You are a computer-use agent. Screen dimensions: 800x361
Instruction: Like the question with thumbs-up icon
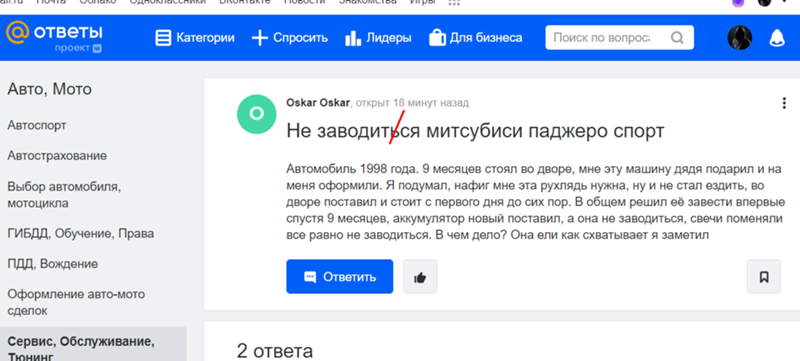coord(420,277)
